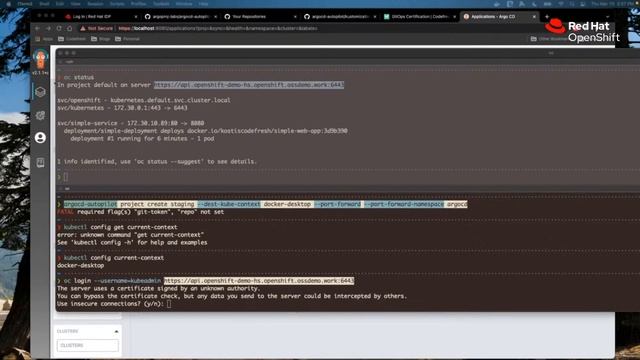Click the top terminal pane prompt cursor
This screenshot has height=360, width=640.
[66, 177]
